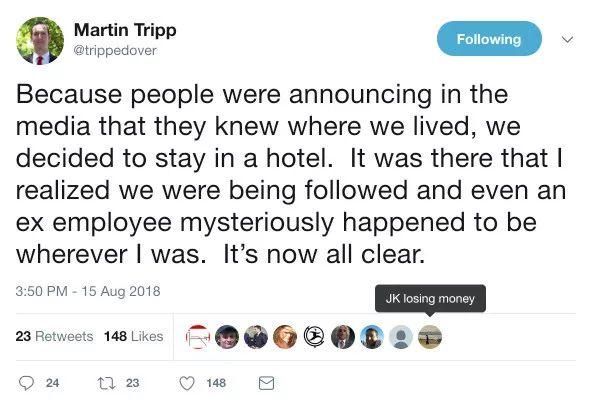Open the 148 Likes list
The height and width of the screenshot is (407, 600).
tap(133, 336)
